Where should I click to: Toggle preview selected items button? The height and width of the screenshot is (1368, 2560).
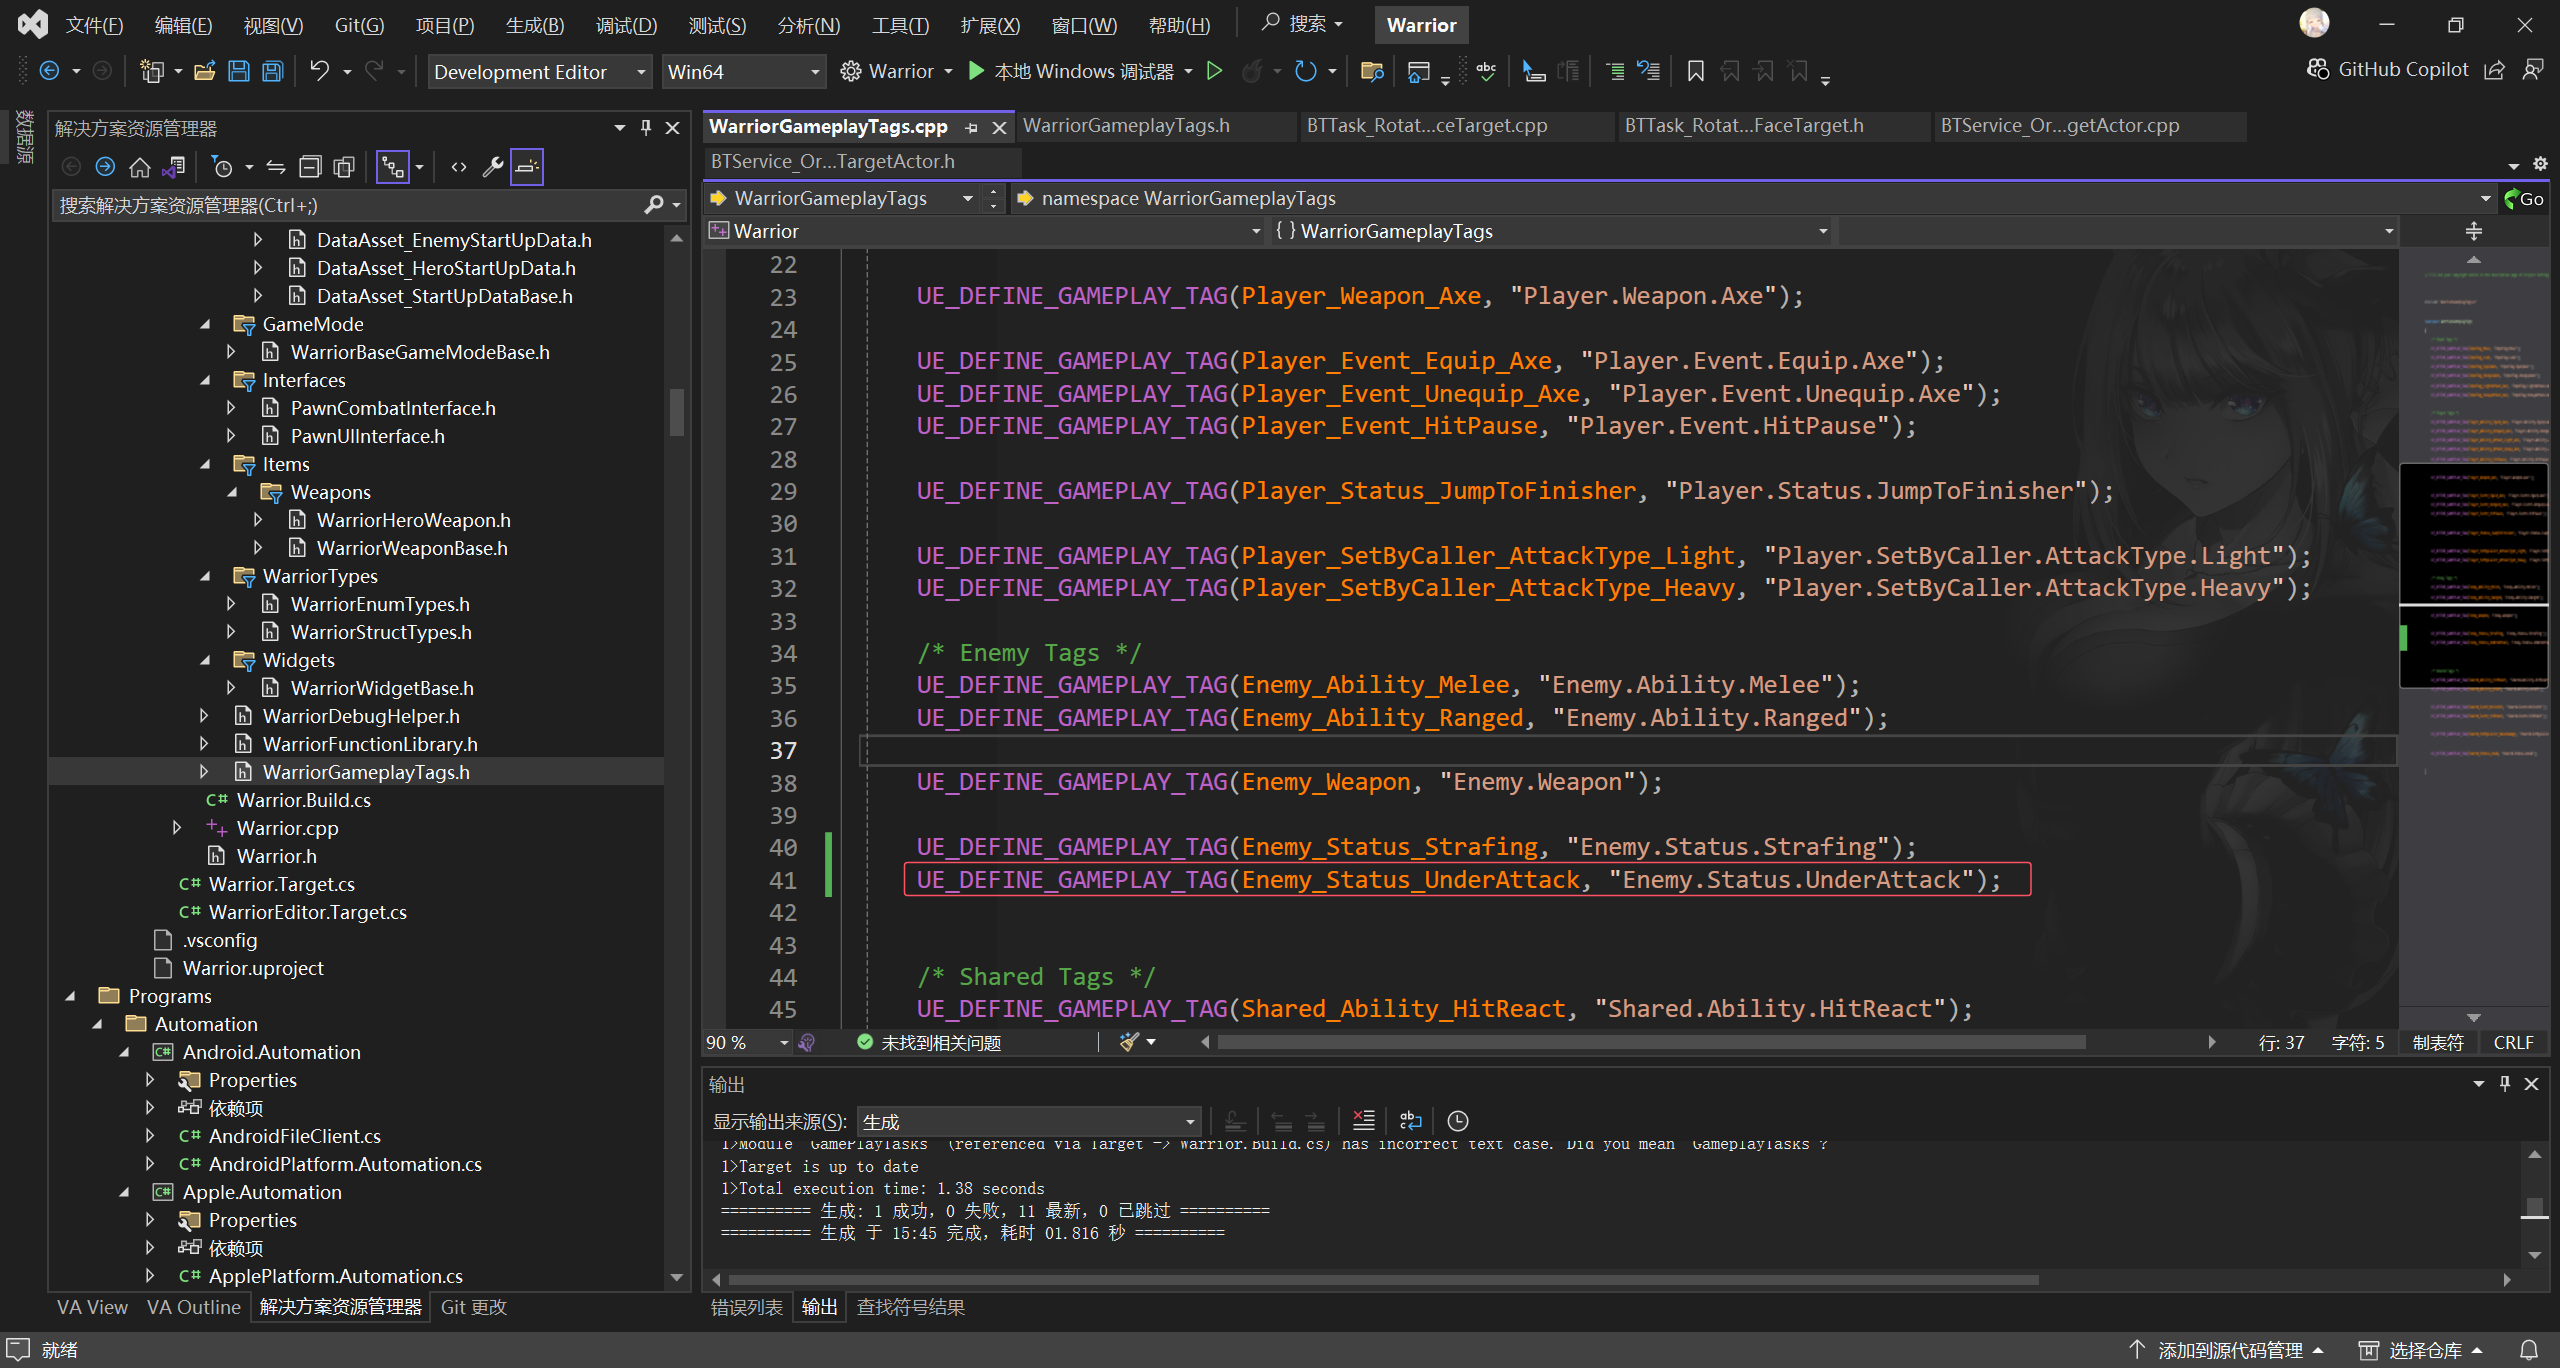point(527,167)
